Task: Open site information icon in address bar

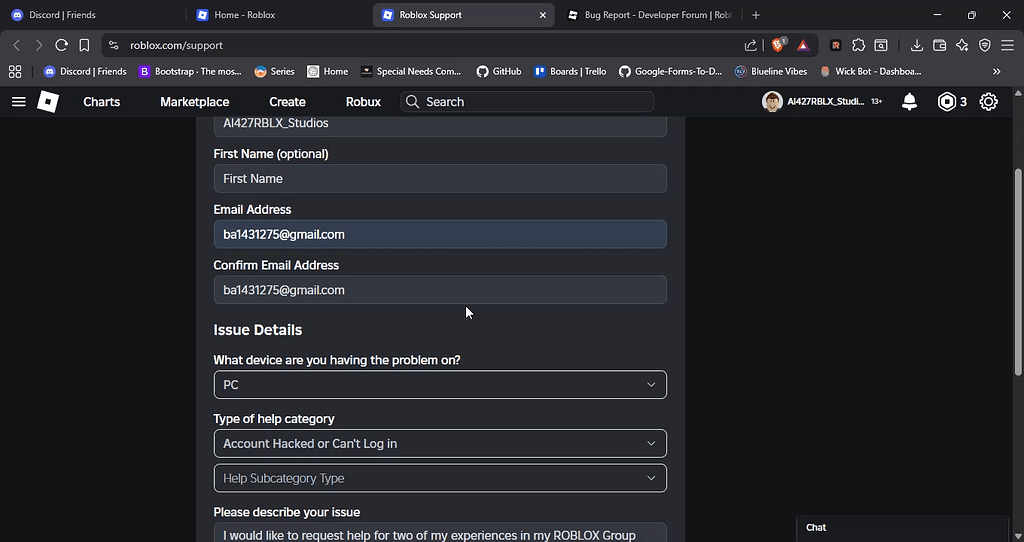Action: [x=114, y=45]
